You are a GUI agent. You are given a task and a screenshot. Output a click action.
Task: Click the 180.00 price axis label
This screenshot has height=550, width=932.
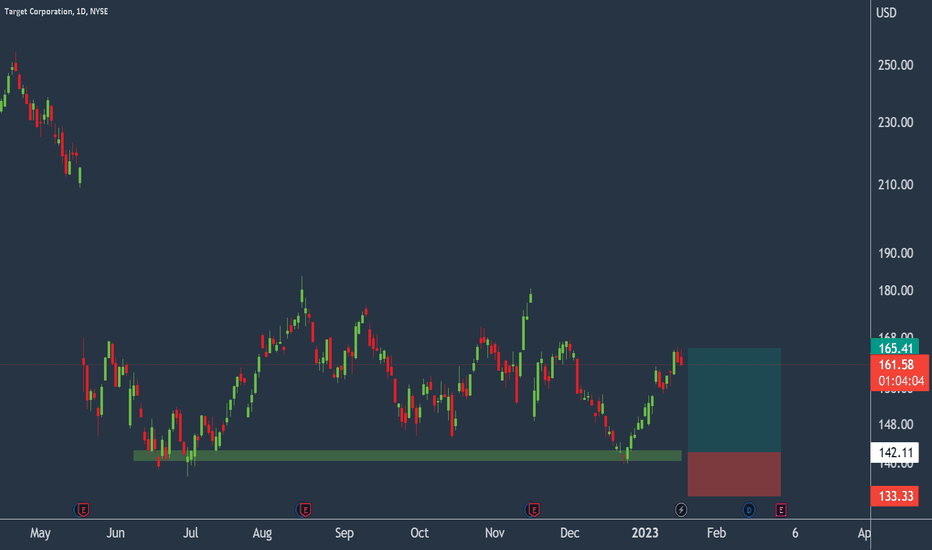pos(895,291)
